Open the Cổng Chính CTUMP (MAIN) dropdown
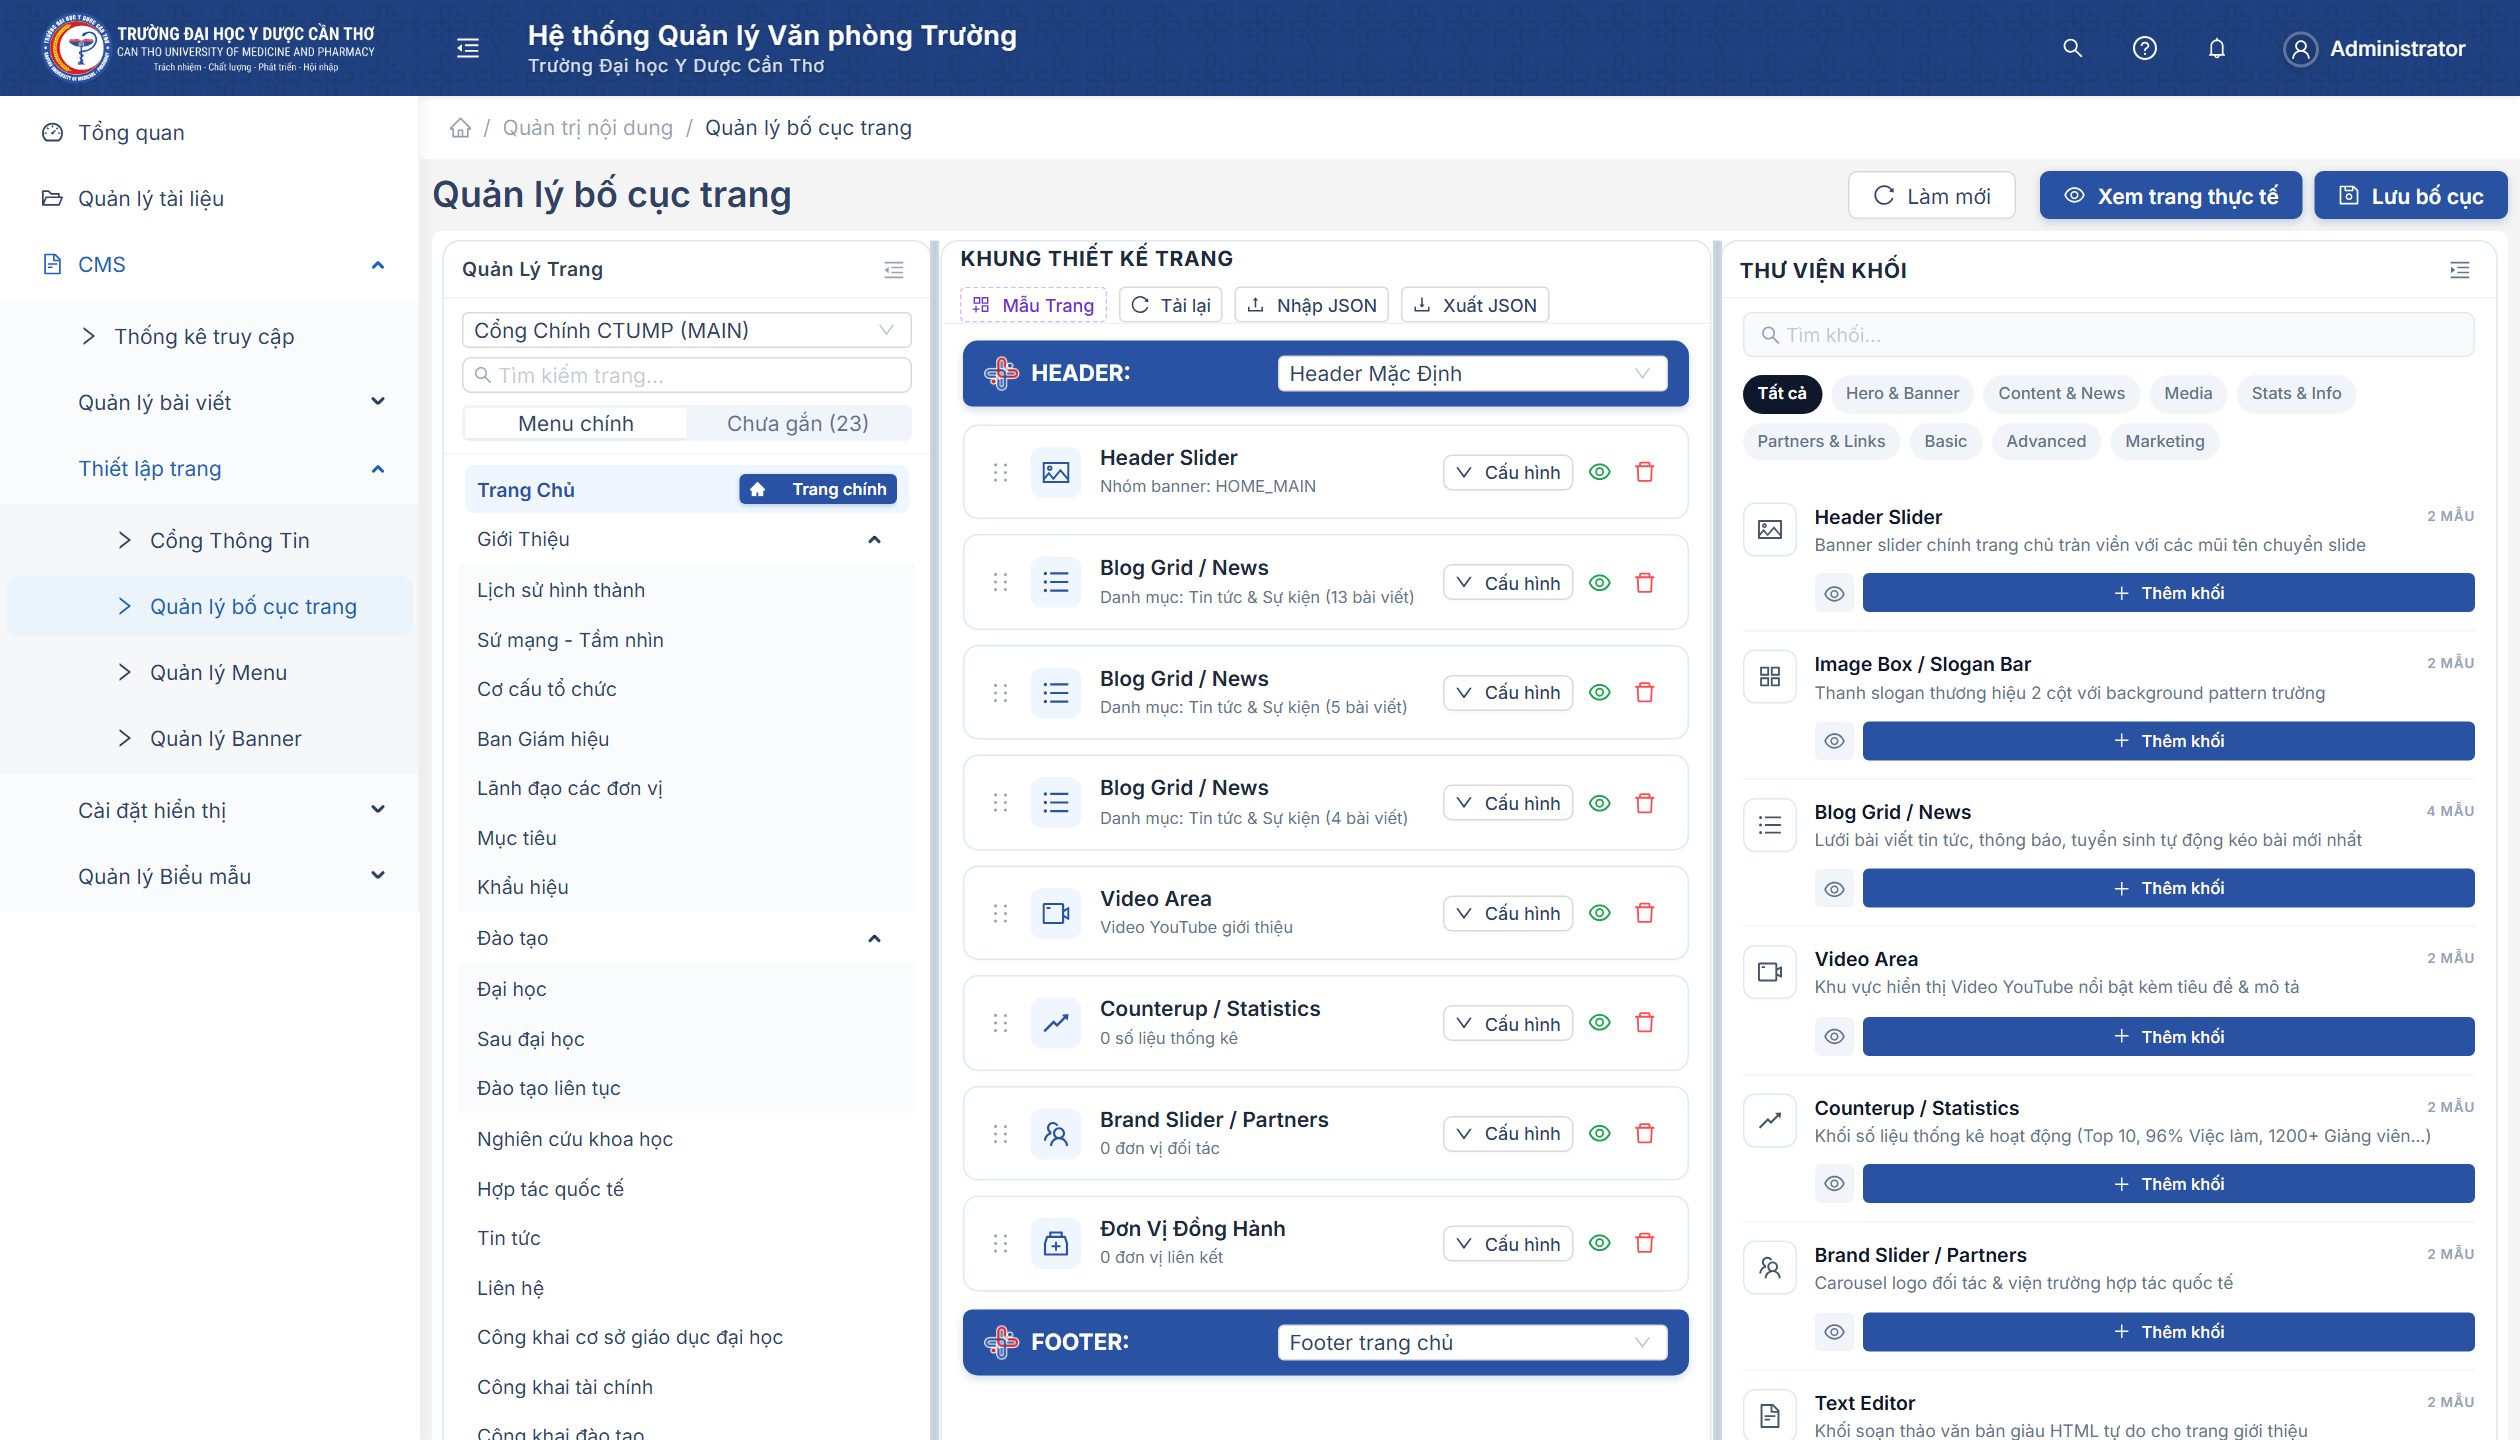This screenshot has width=2520, height=1440. (x=686, y=330)
